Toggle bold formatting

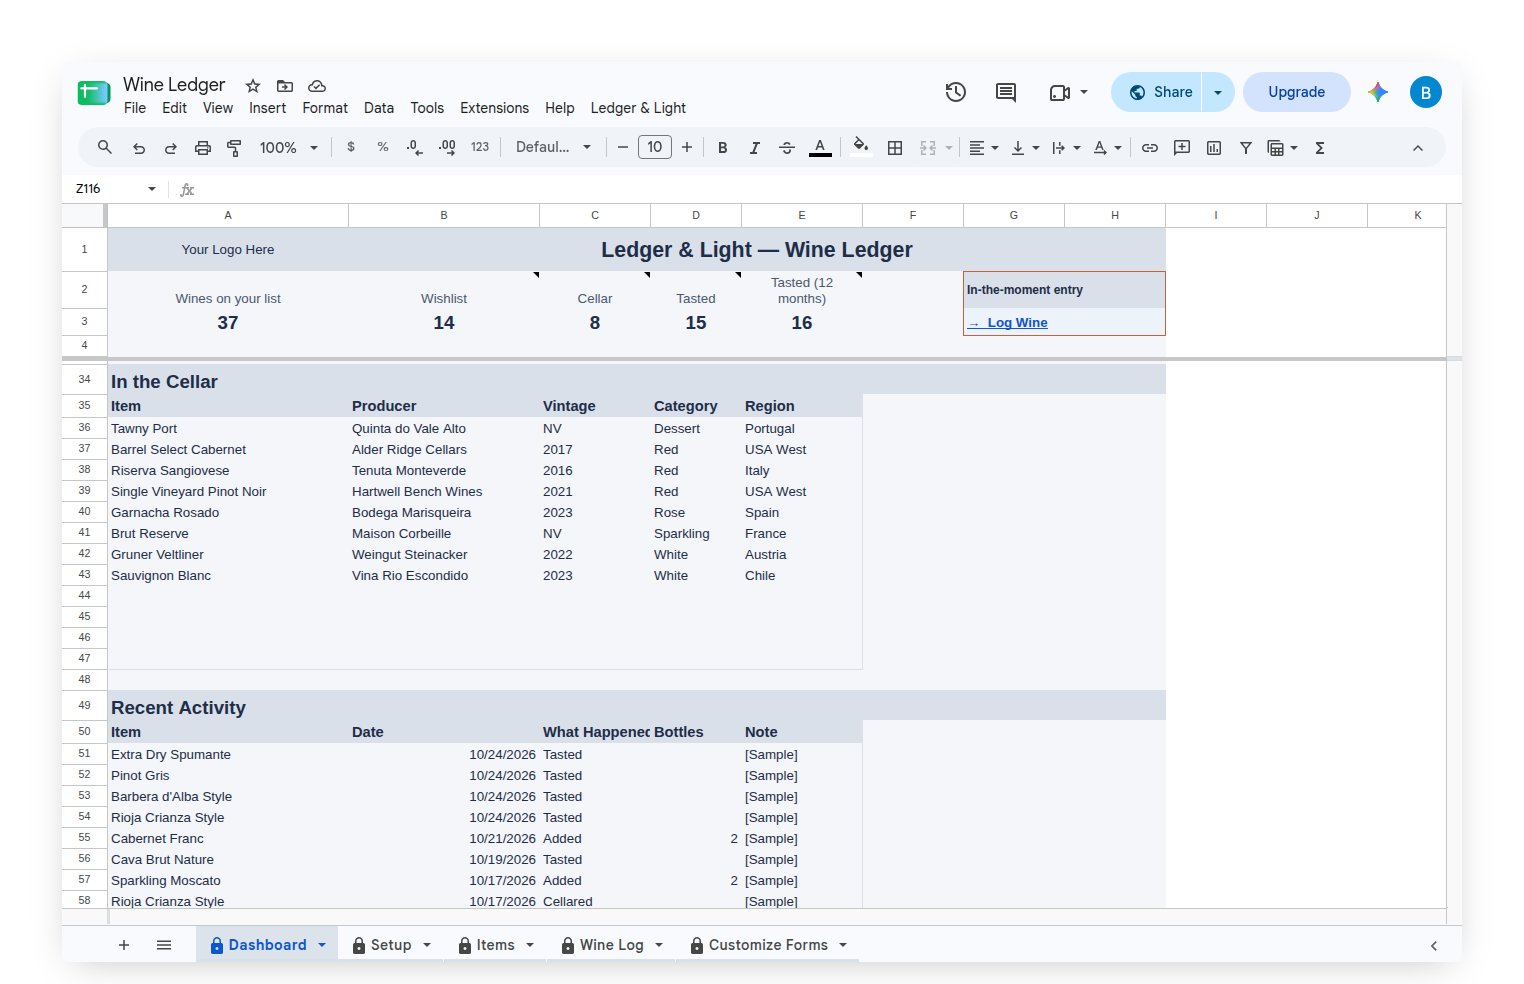click(723, 148)
